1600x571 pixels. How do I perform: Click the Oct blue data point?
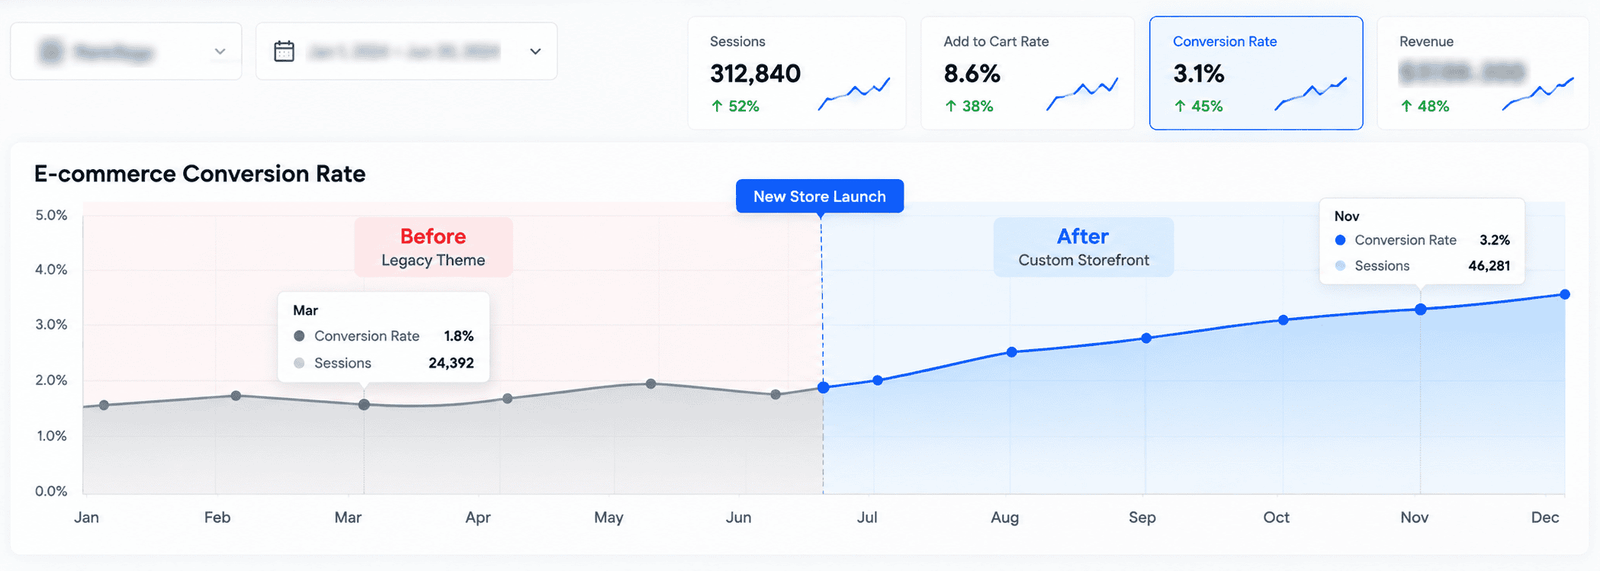click(x=1283, y=320)
